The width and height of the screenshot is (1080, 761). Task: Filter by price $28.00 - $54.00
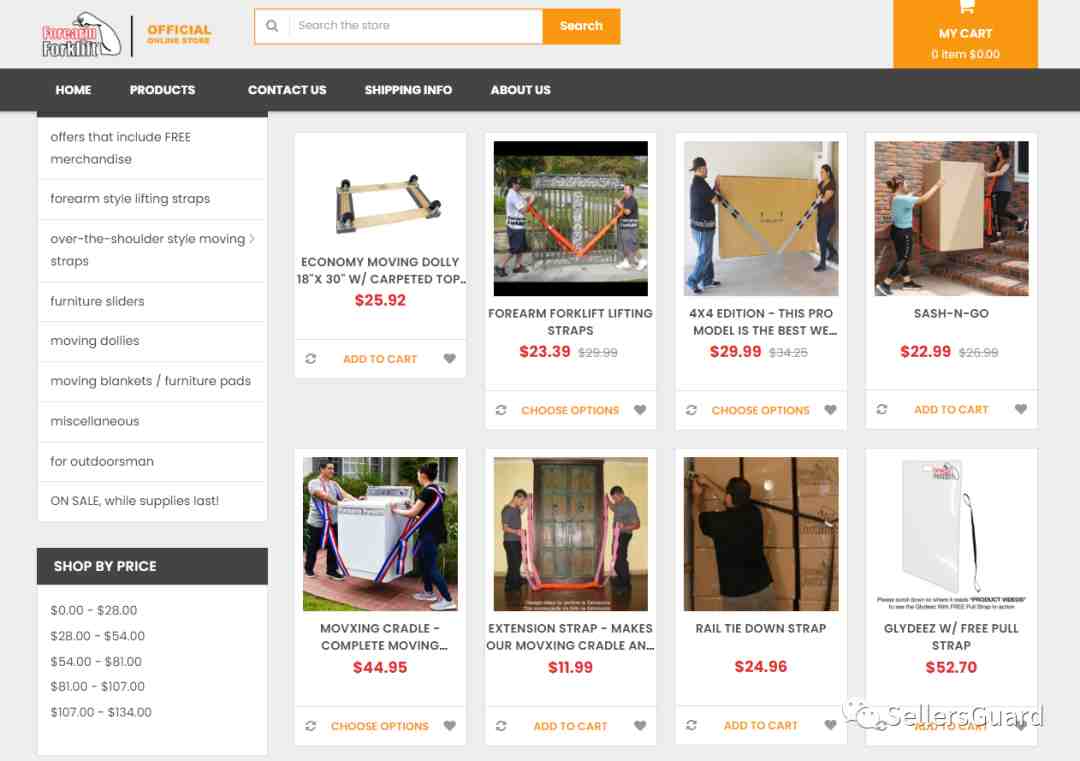click(98, 636)
